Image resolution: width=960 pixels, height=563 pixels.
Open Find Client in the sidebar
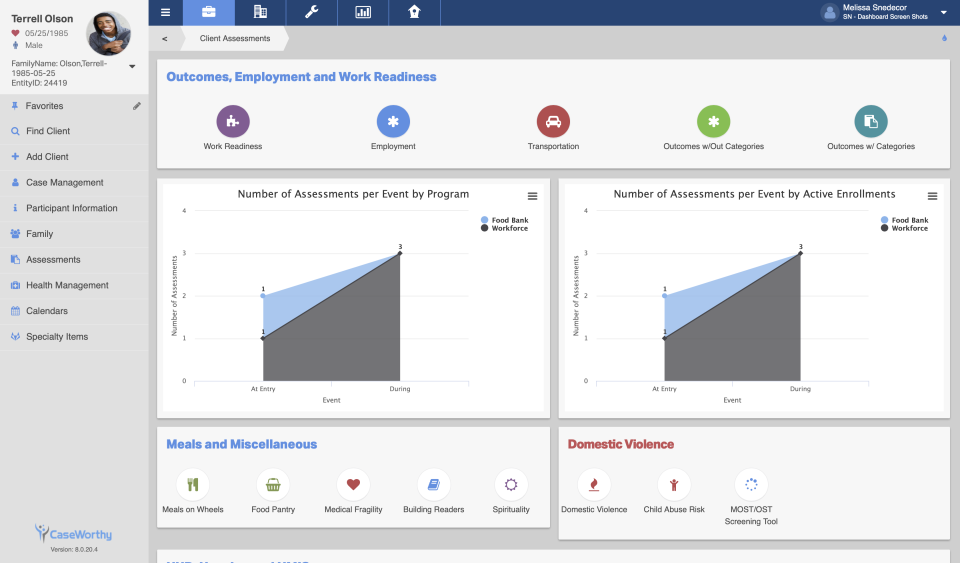[x=73, y=131]
